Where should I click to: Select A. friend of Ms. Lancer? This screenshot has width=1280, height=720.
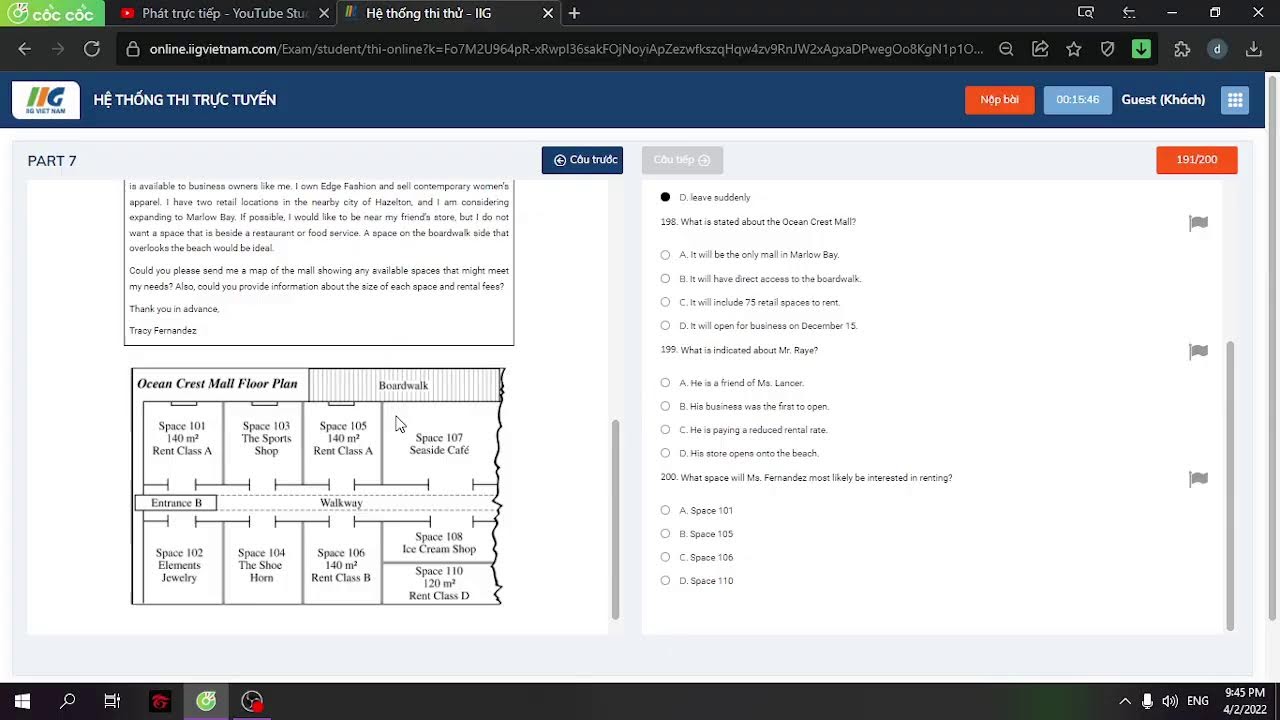click(x=665, y=383)
